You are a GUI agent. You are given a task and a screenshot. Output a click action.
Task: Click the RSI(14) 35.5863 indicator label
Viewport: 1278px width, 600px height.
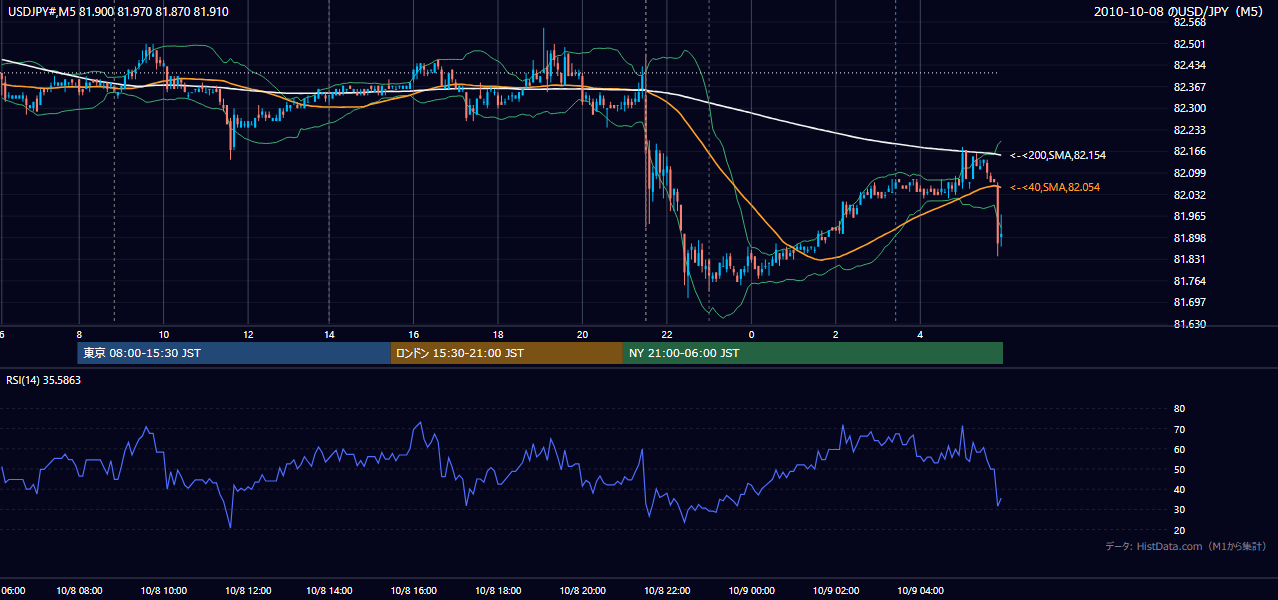click(42, 380)
